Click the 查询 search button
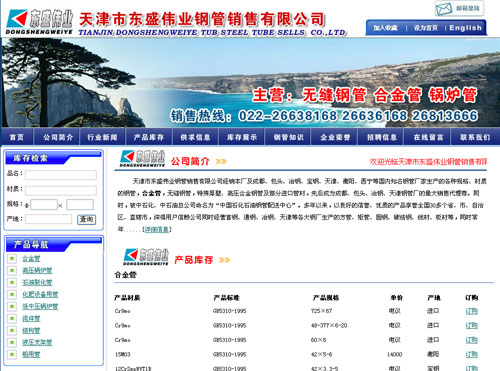This screenshot has width=500, height=371. tap(87, 219)
